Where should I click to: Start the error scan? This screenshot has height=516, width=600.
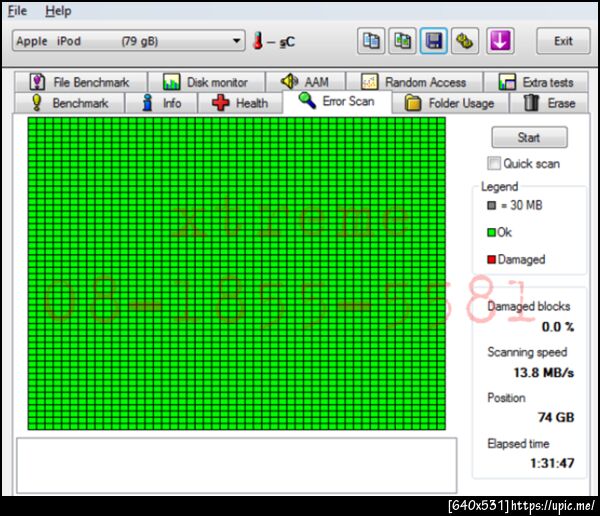pos(529,137)
